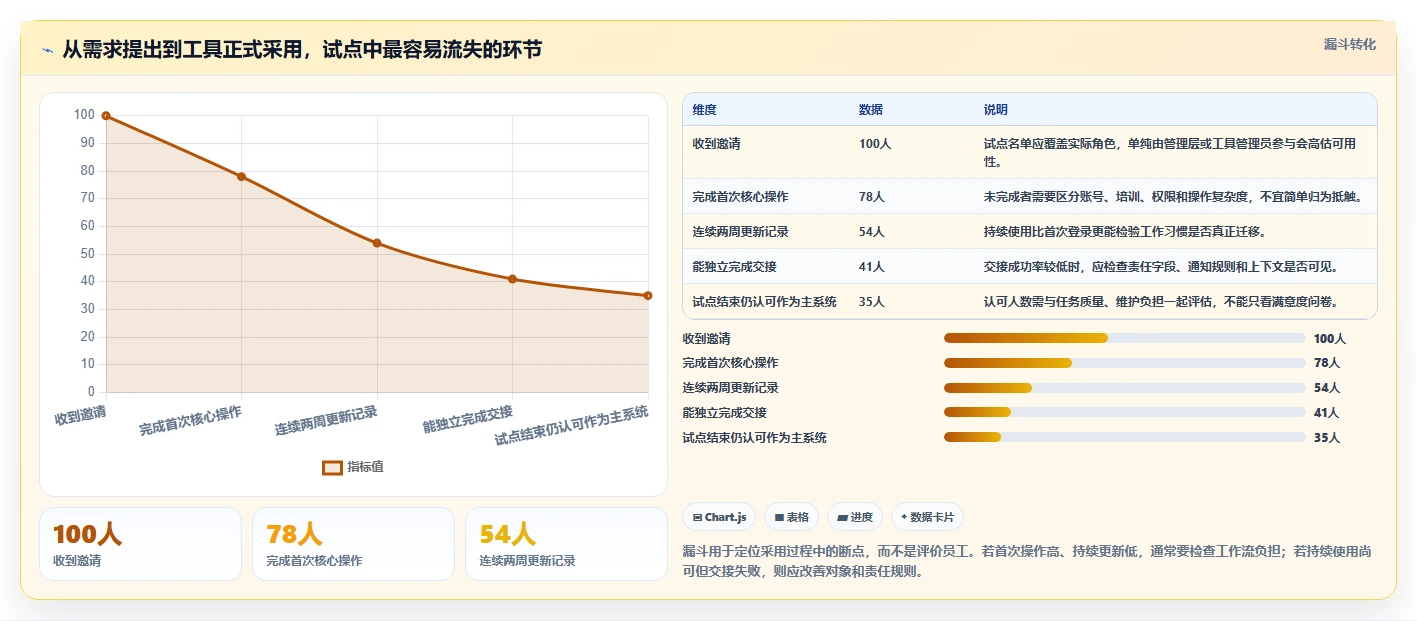Click the footer note starting 漏斗用于定位
This screenshot has height=621, width=1417.
click(1028, 561)
